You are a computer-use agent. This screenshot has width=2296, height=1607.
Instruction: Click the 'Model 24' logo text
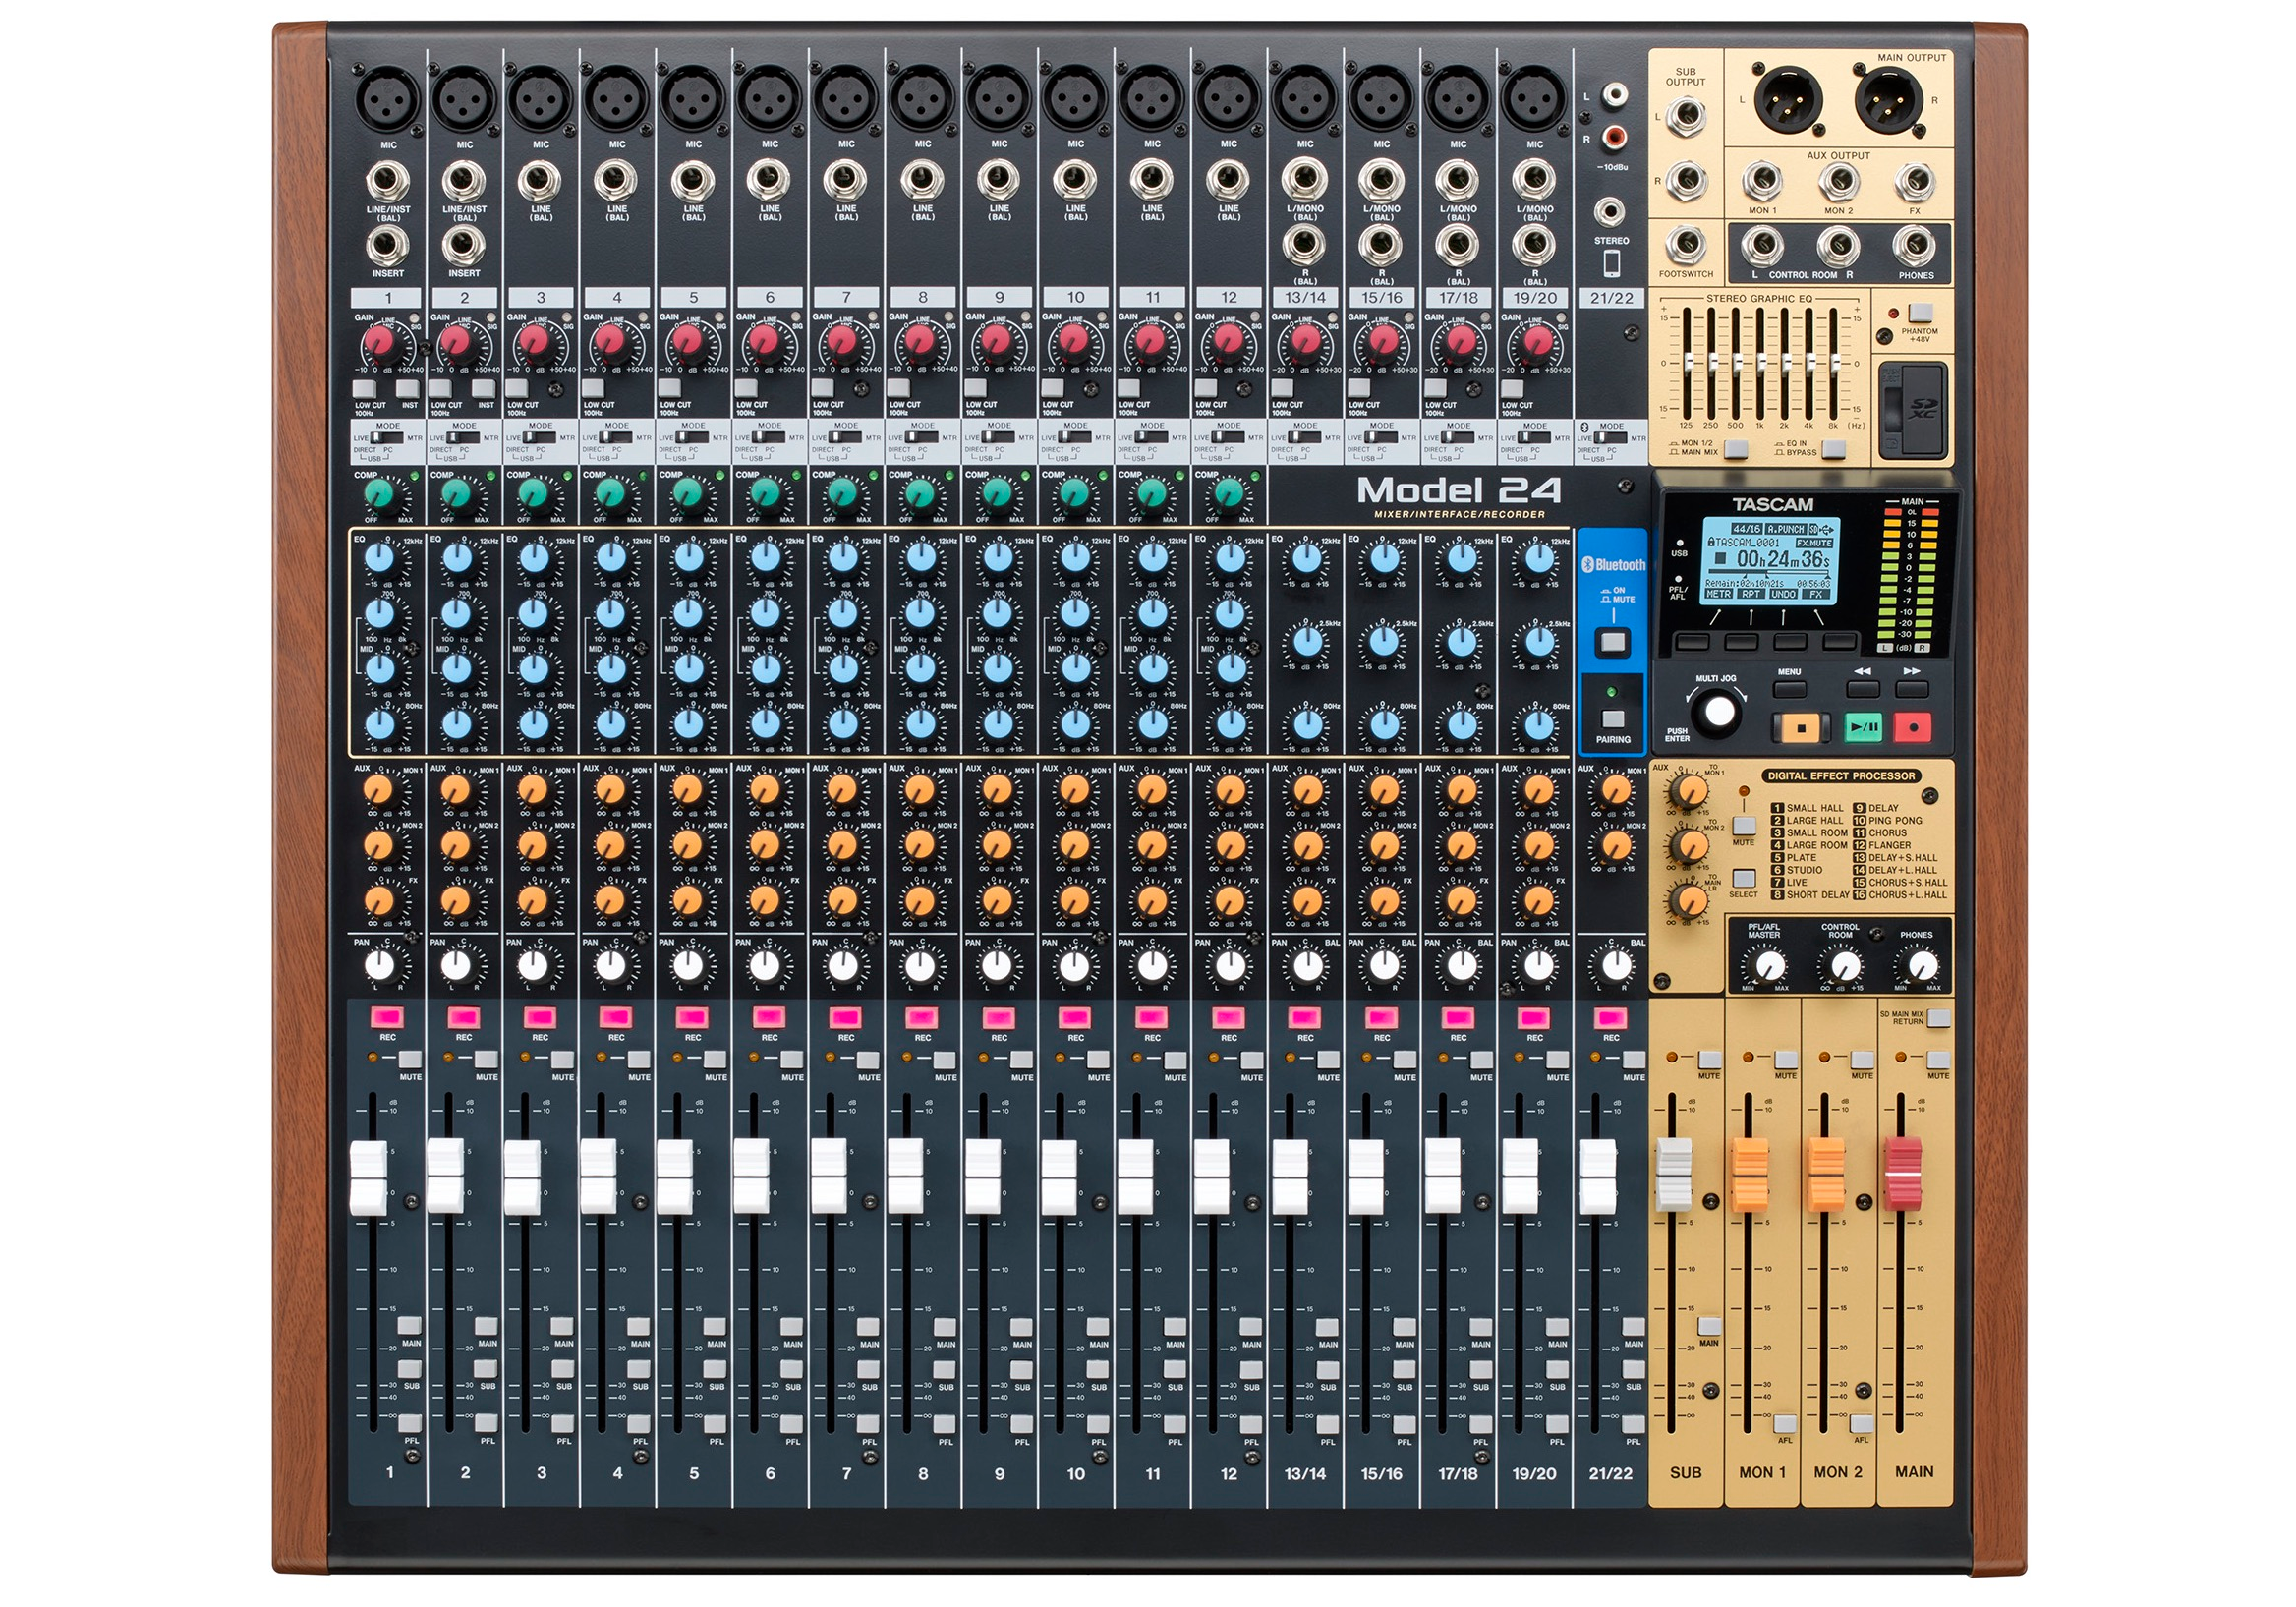click(1457, 491)
